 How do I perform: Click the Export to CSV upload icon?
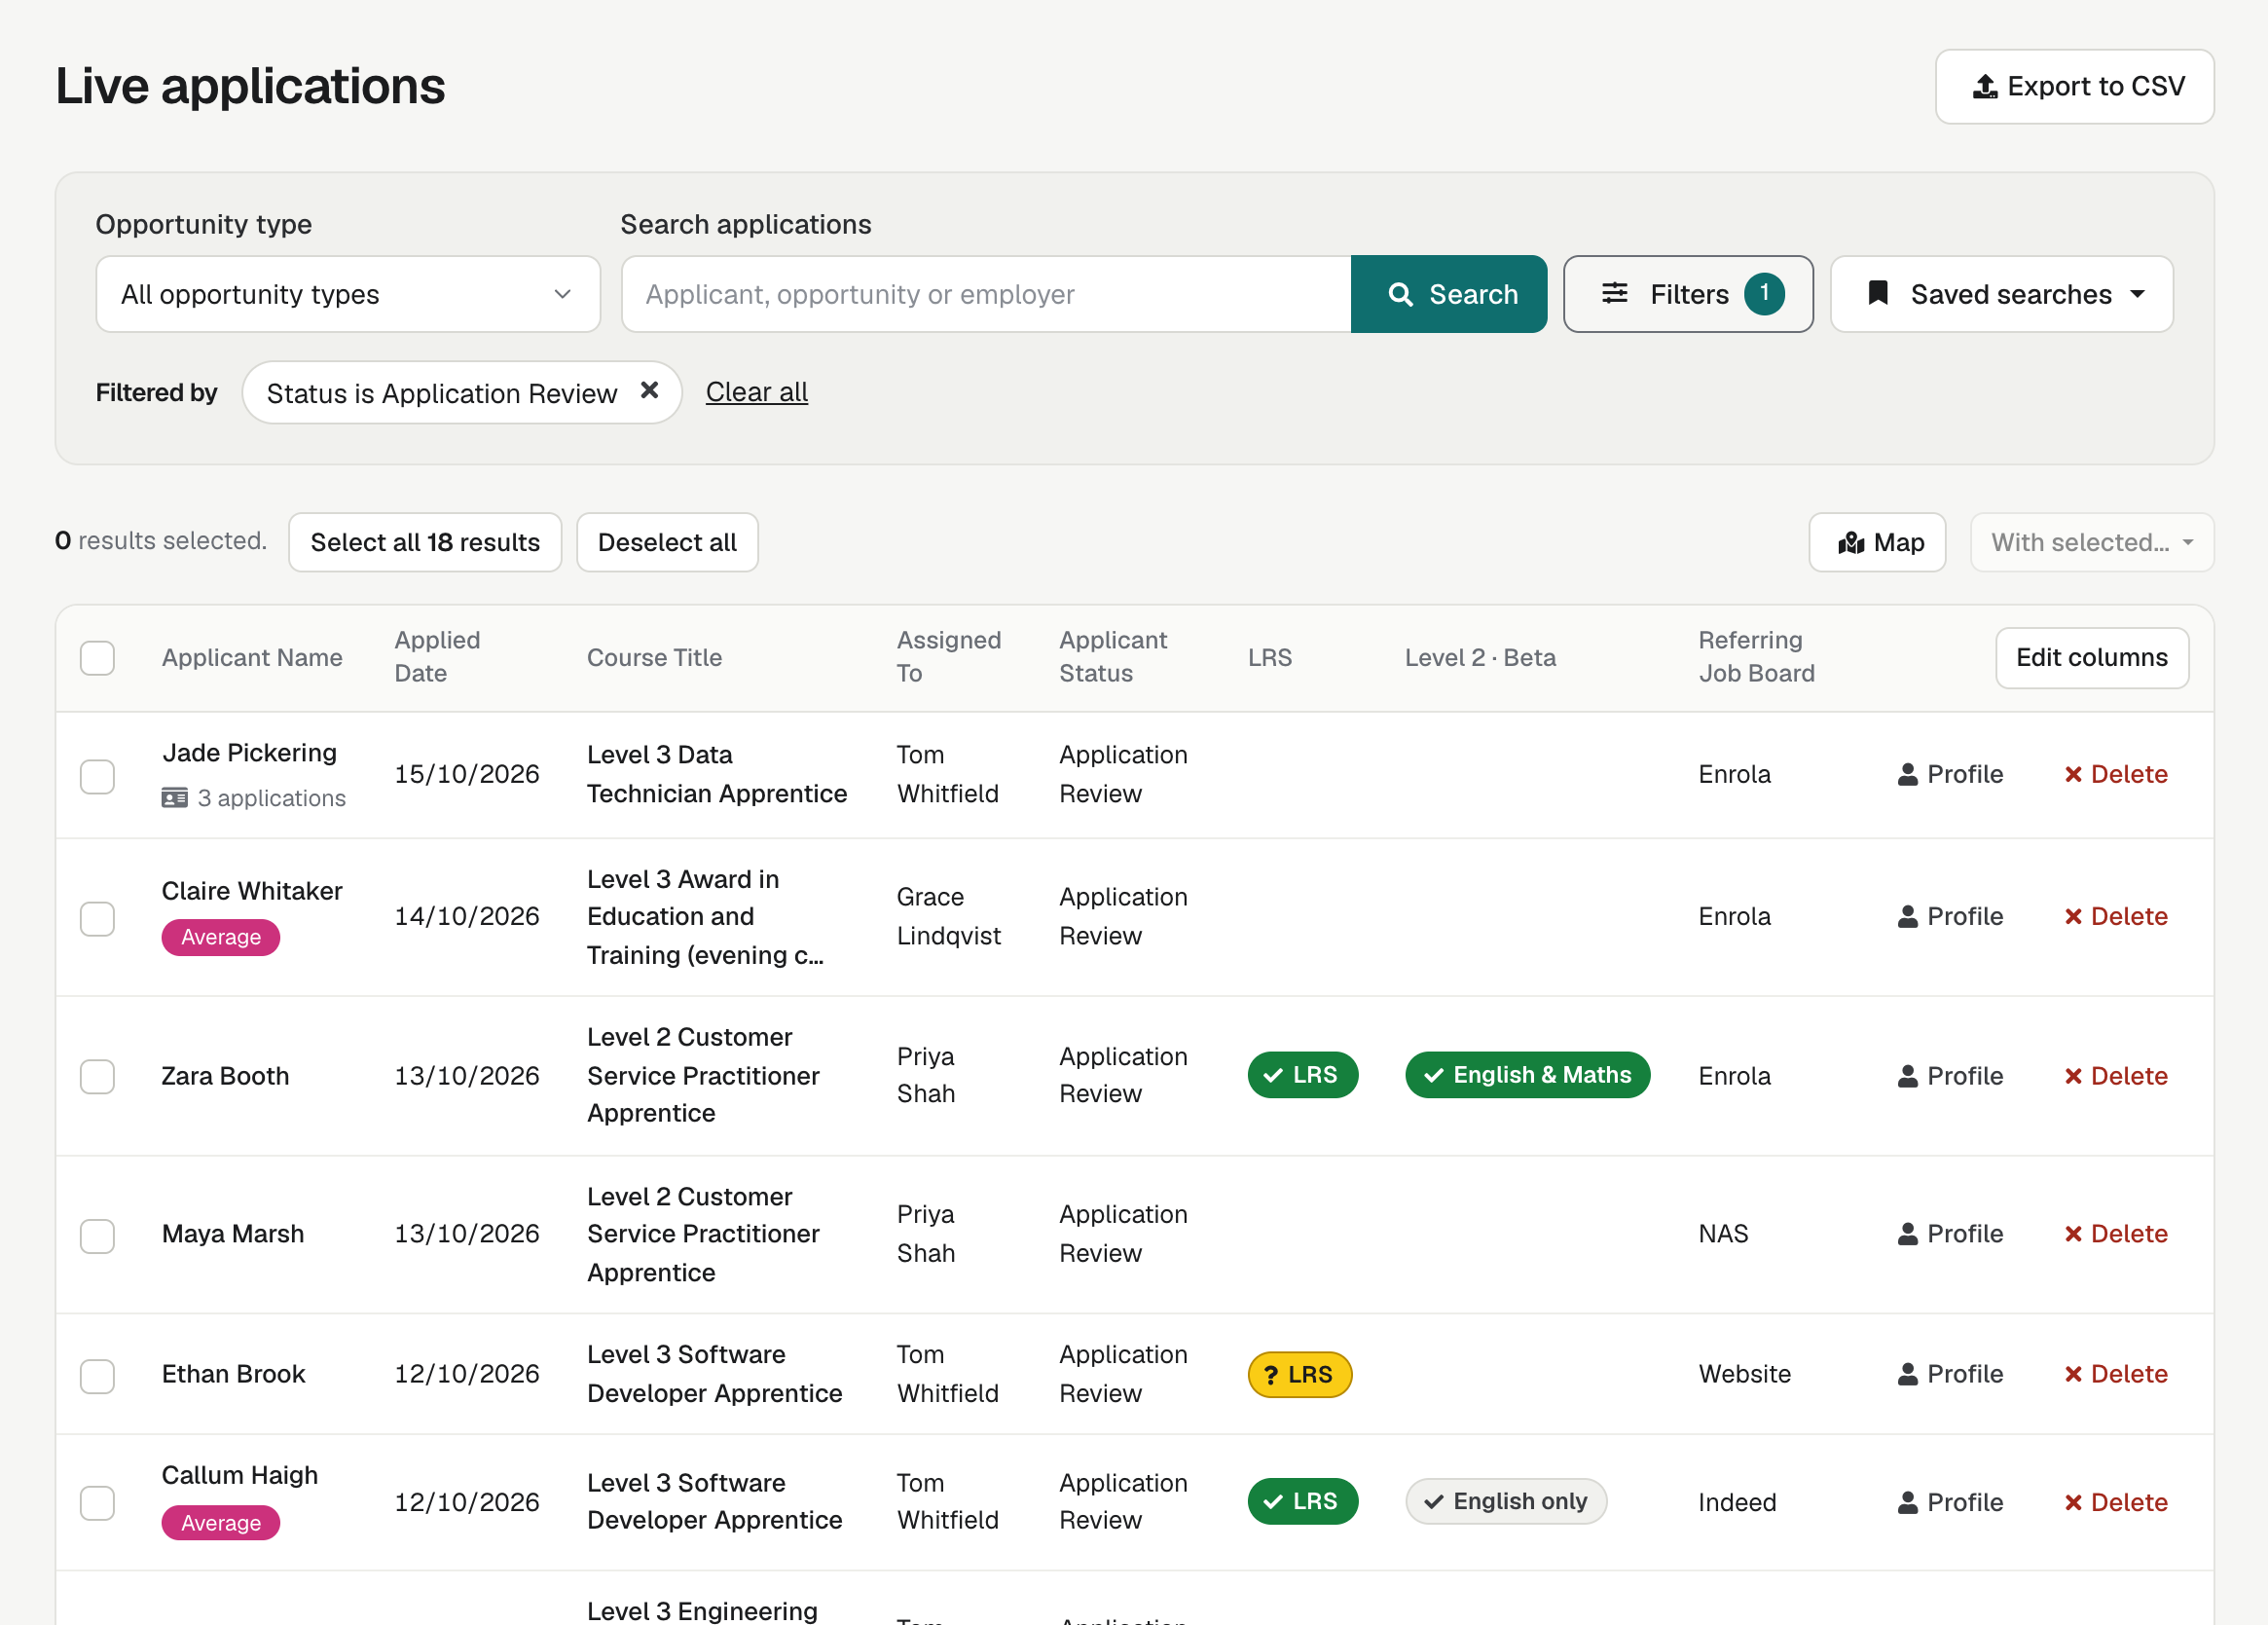click(x=1984, y=87)
